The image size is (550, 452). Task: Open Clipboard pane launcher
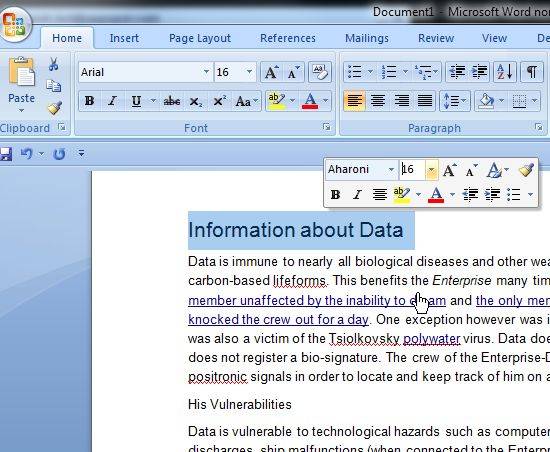[62, 127]
